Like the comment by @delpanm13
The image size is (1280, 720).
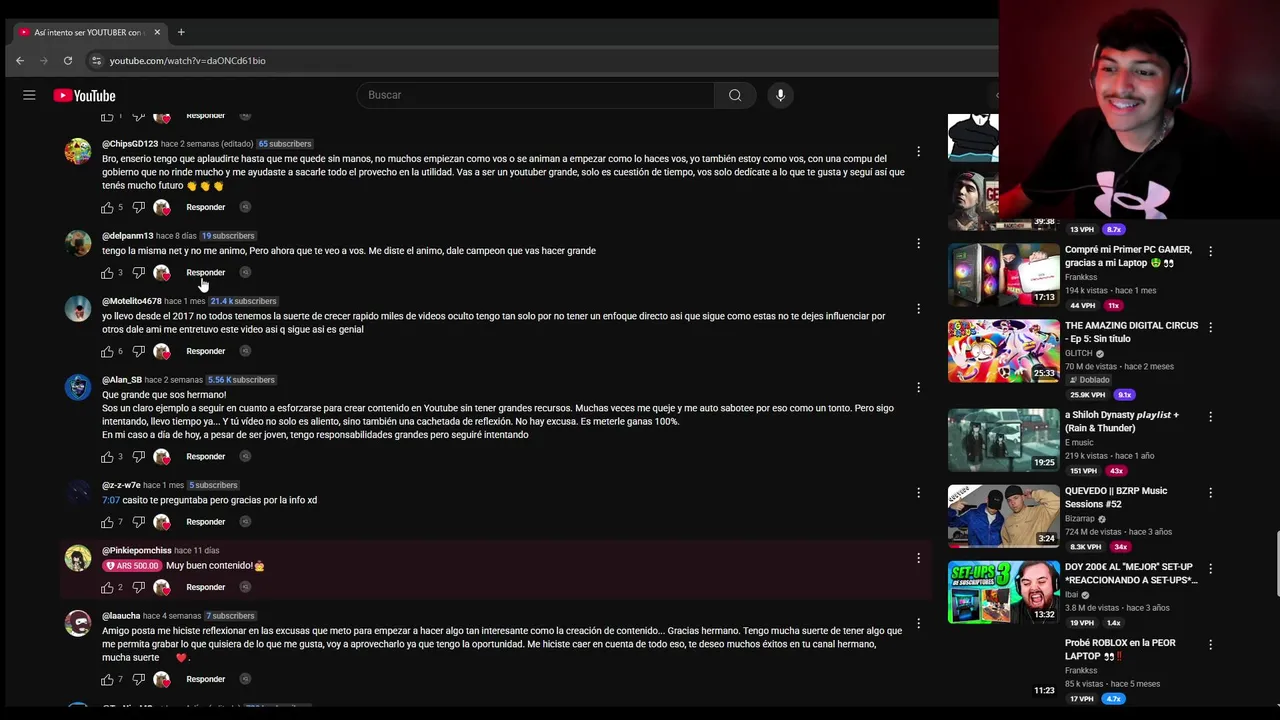(x=107, y=272)
